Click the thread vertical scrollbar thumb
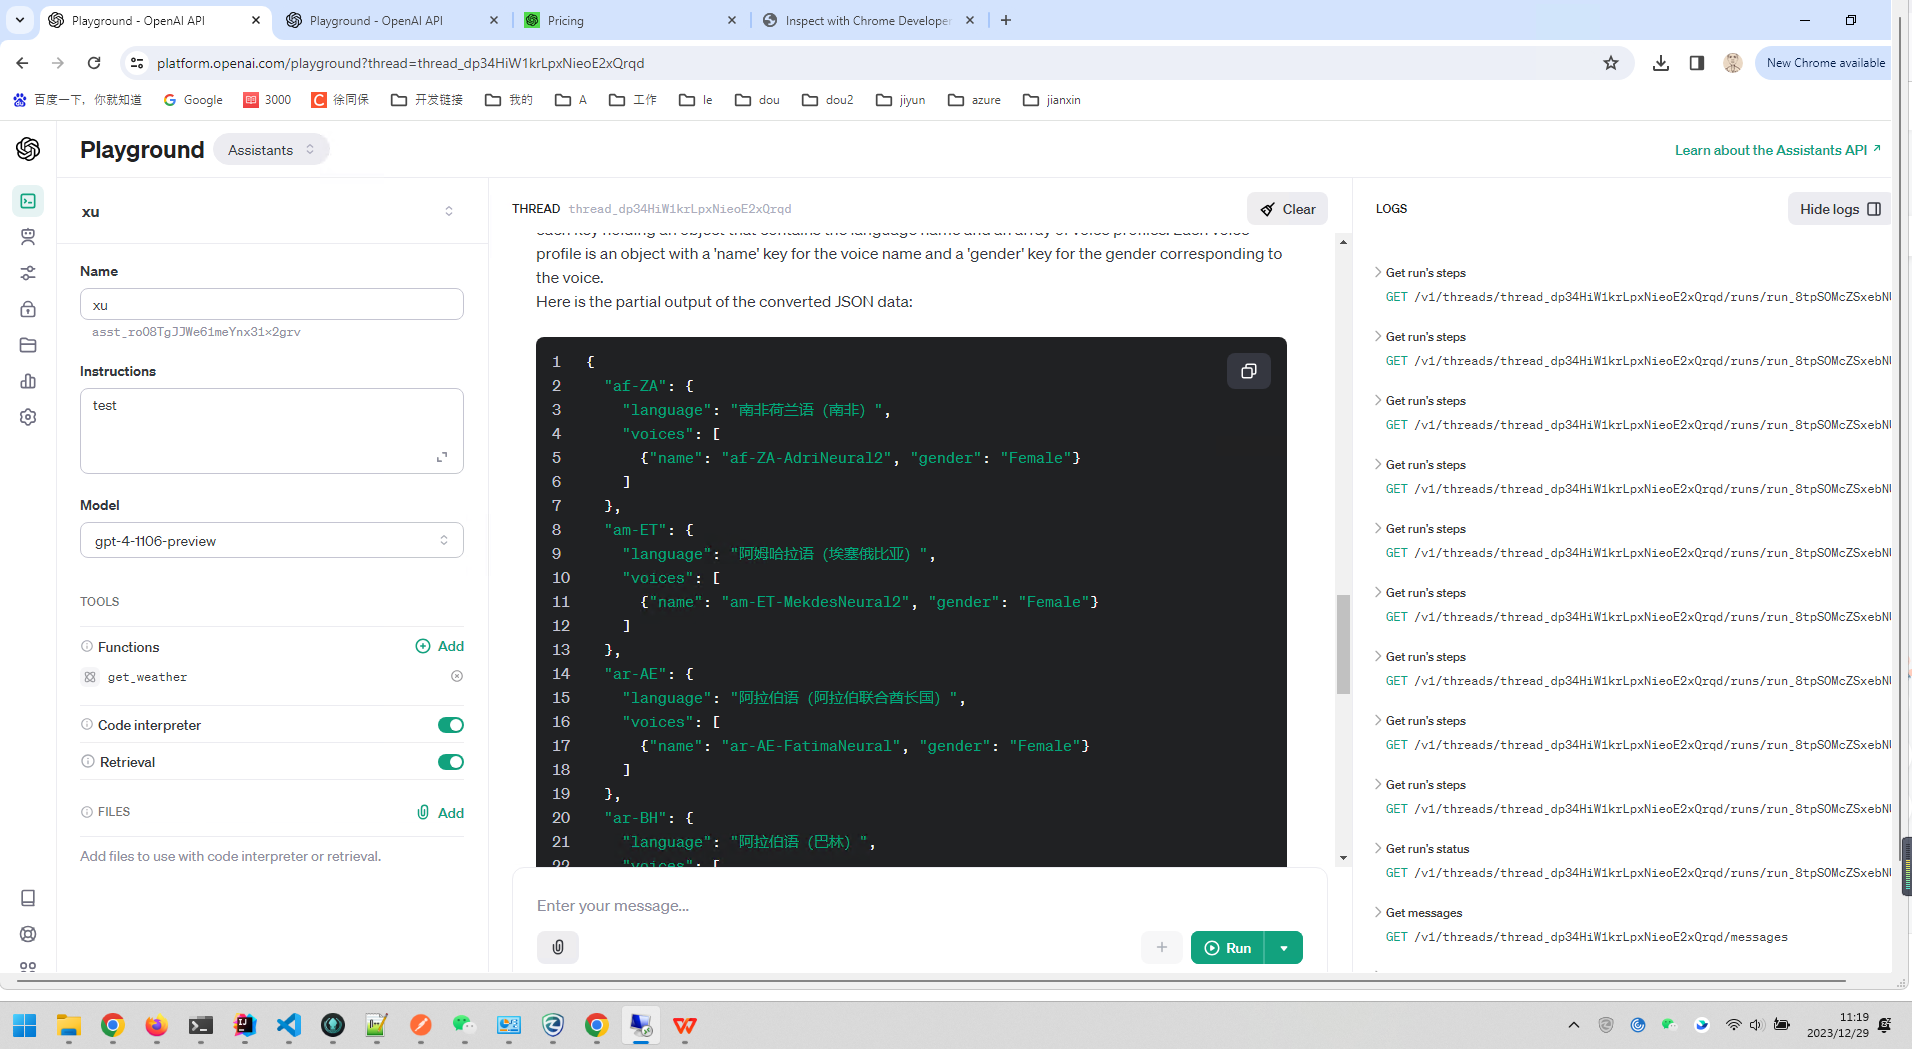 (1343, 644)
